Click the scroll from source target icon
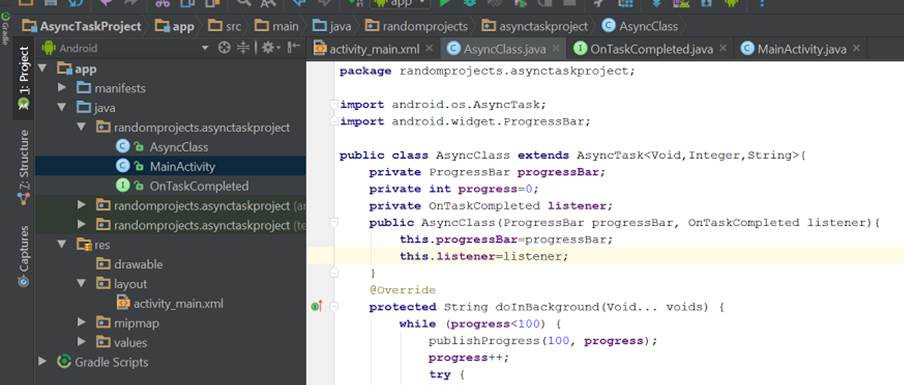This screenshot has width=904, height=385. pyautogui.click(x=225, y=48)
